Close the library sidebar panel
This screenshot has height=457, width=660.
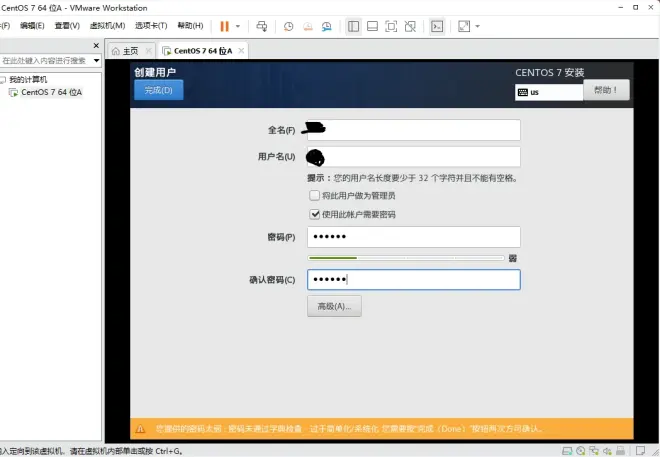[x=96, y=45]
